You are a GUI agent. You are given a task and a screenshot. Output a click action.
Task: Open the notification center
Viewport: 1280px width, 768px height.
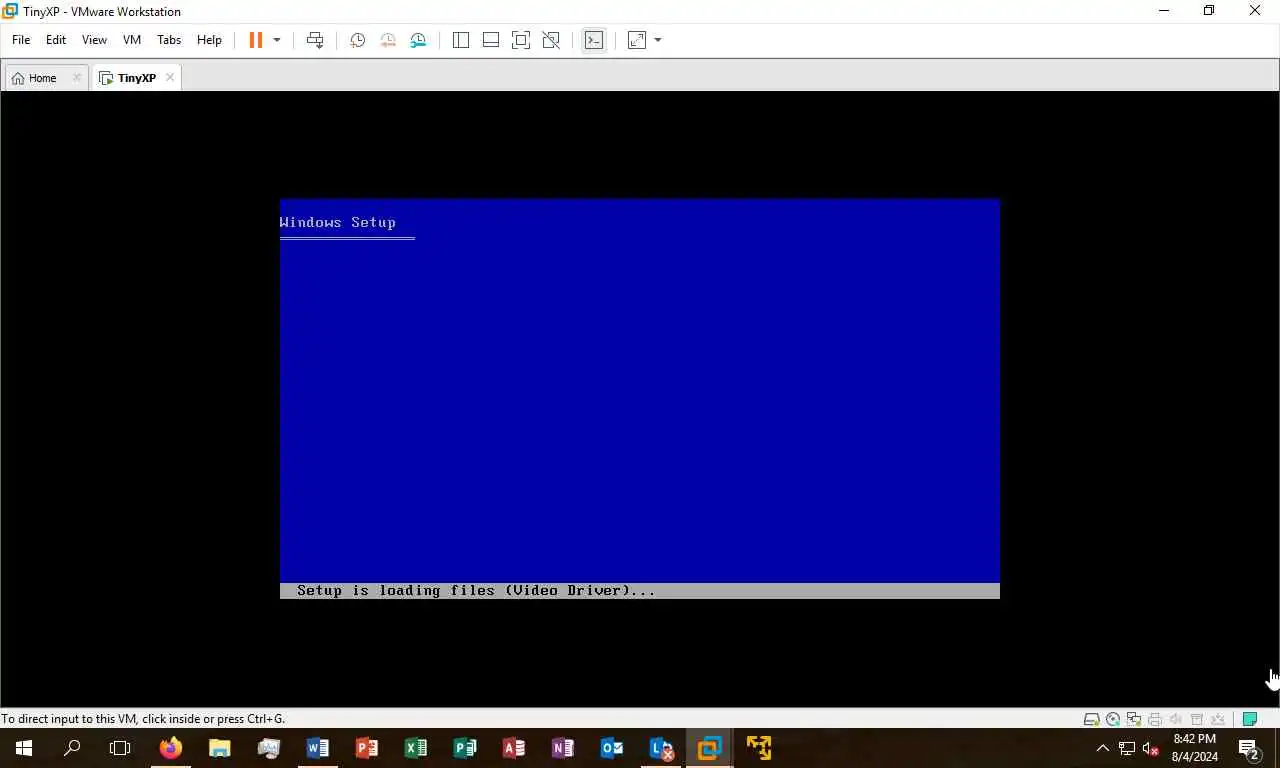click(x=1249, y=748)
